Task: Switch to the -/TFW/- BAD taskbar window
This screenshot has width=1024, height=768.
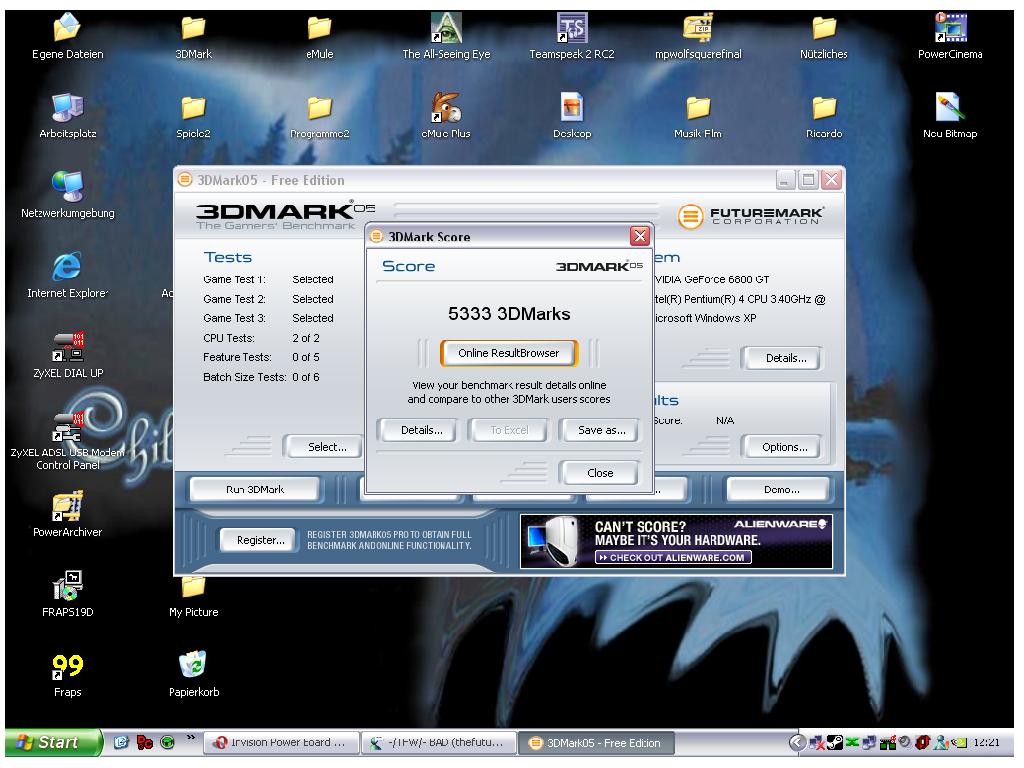Action: tap(440, 743)
